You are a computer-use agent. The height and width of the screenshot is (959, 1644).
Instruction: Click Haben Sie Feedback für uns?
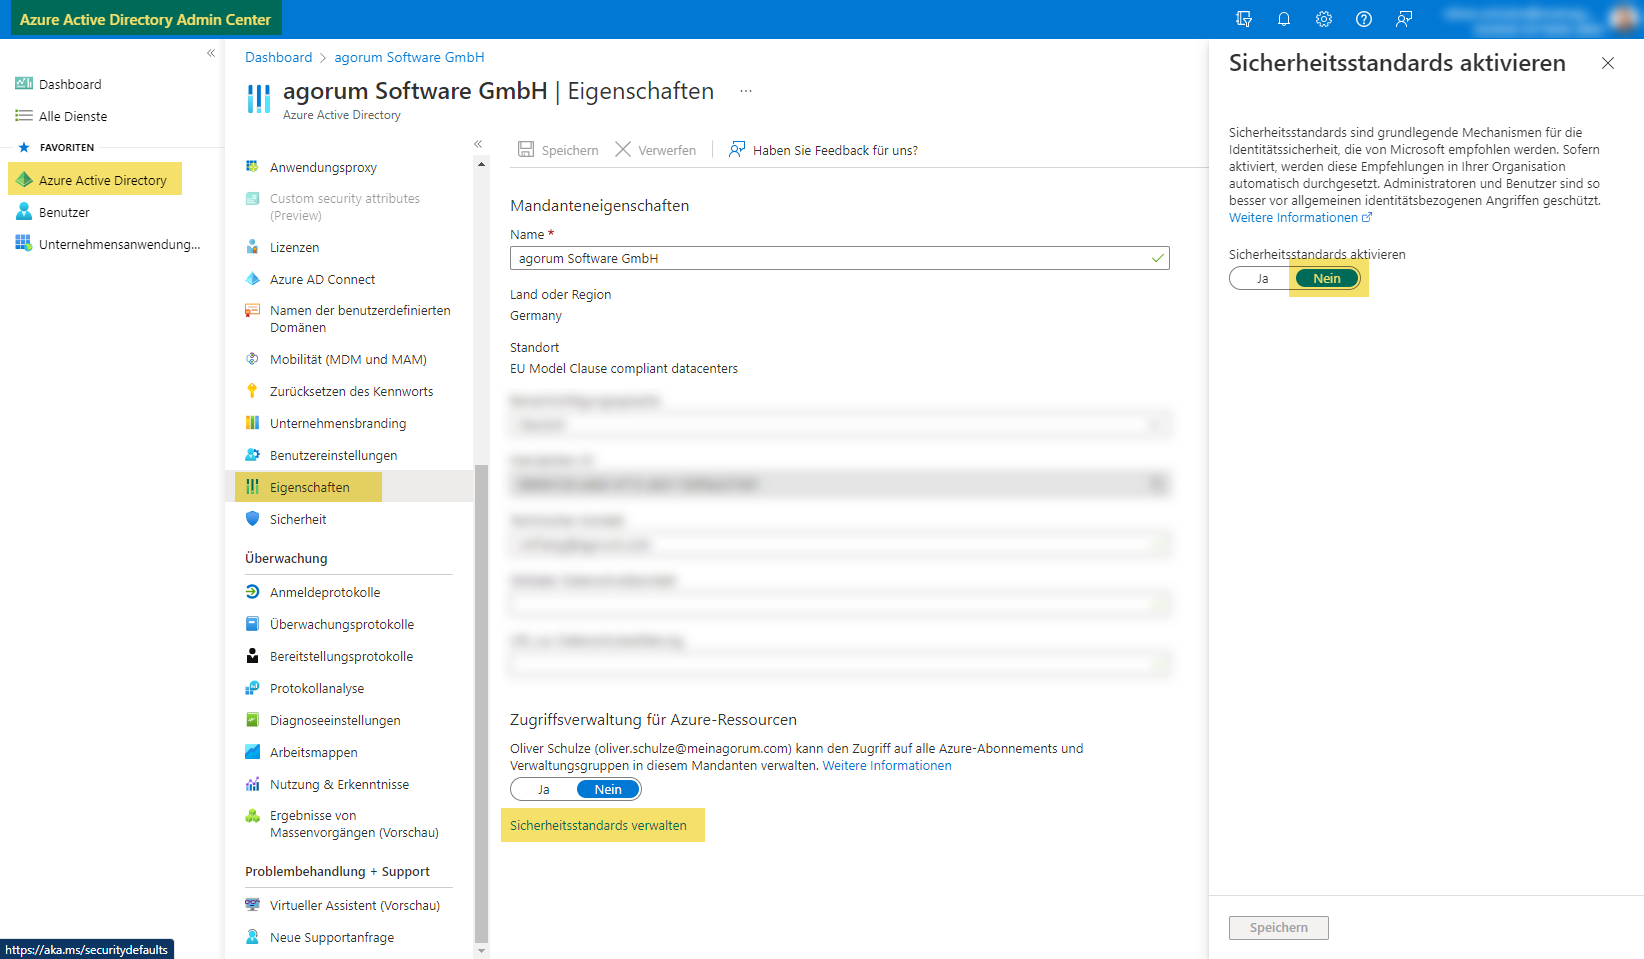pyautogui.click(x=823, y=150)
